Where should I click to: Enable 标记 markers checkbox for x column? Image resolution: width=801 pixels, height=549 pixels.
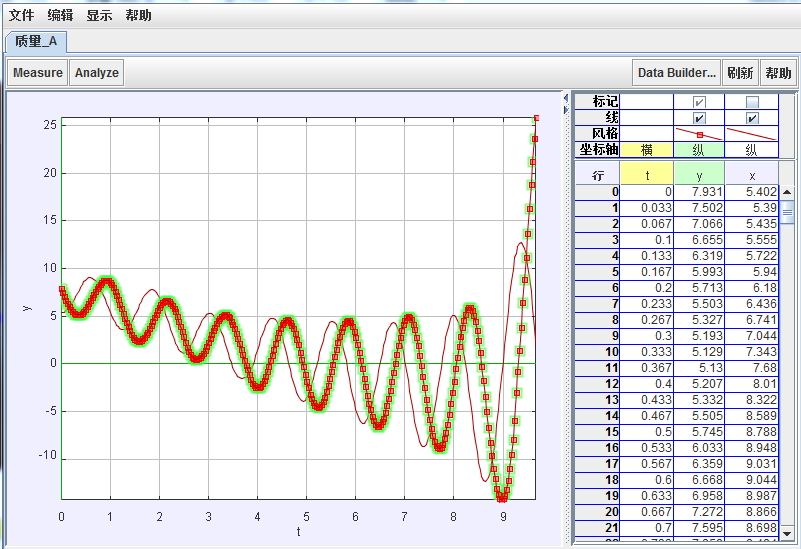tap(752, 102)
